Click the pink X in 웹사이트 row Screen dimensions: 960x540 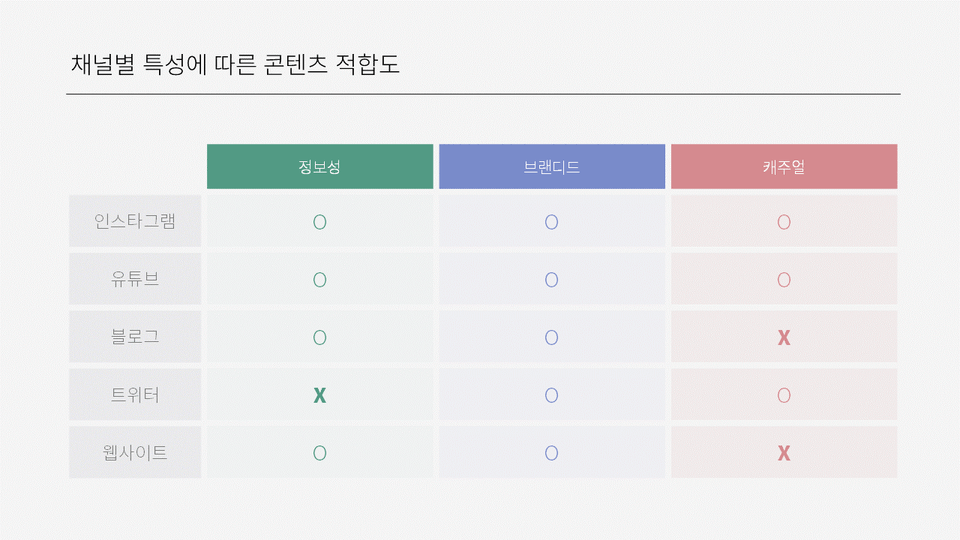pyautogui.click(x=784, y=453)
